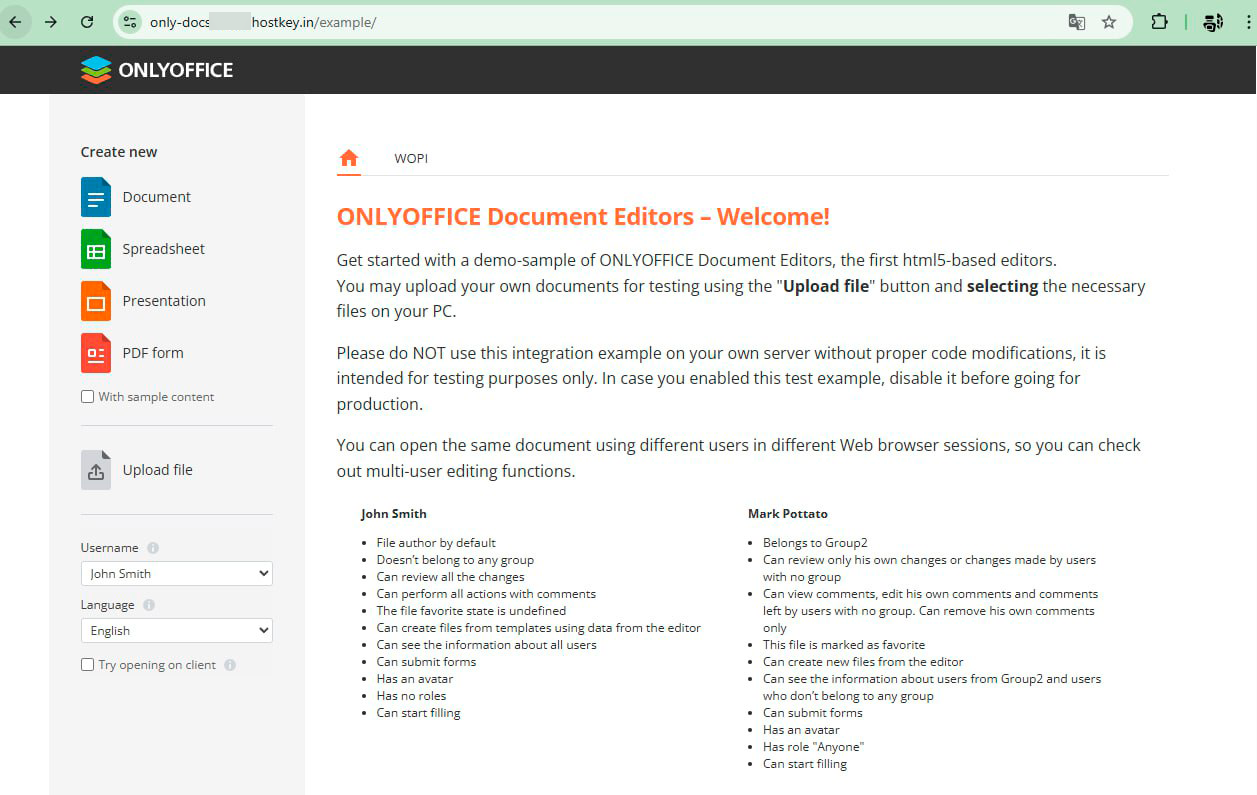Click the ONLYOFFICE logo in header
This screenshot has width=1257, height=795.
click(157, 70)
